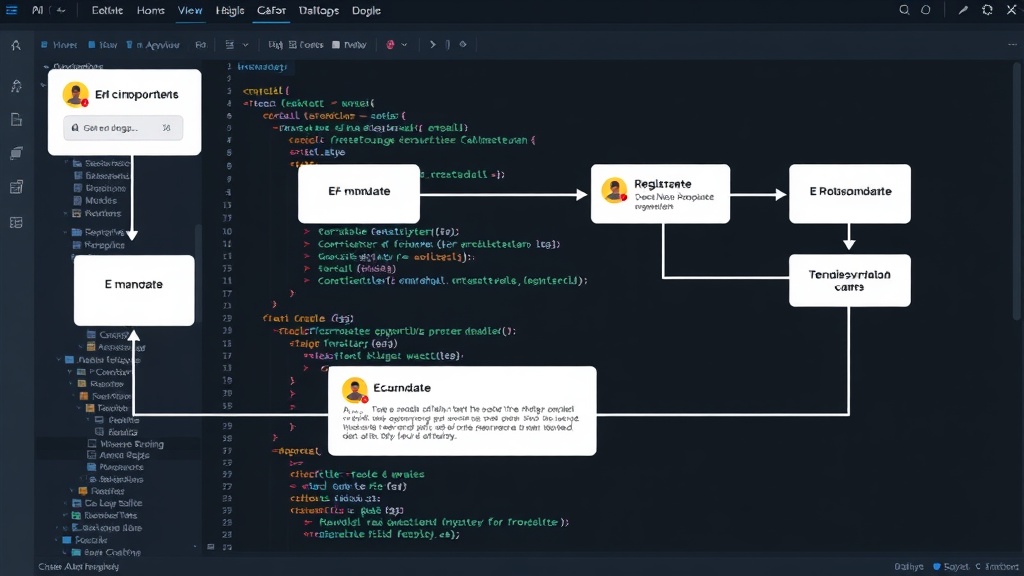The height and width of the screenshot is (576, 1024).
Task: Click the Cafor tab
Action: click(271, 10)
